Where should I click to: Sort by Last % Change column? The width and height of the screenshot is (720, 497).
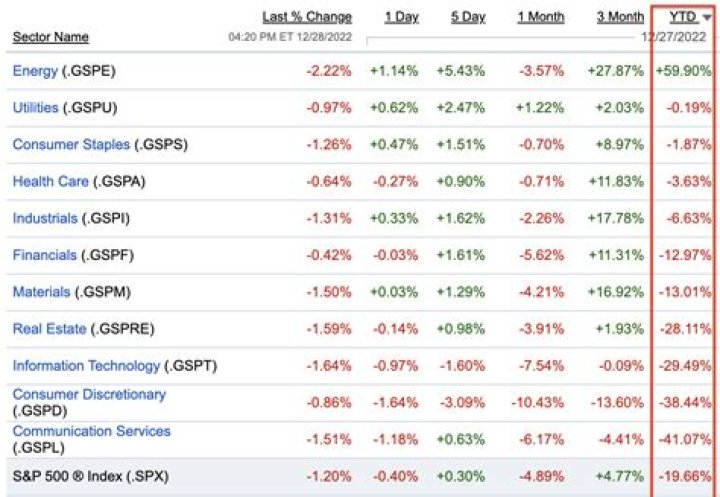coord(307,17)
